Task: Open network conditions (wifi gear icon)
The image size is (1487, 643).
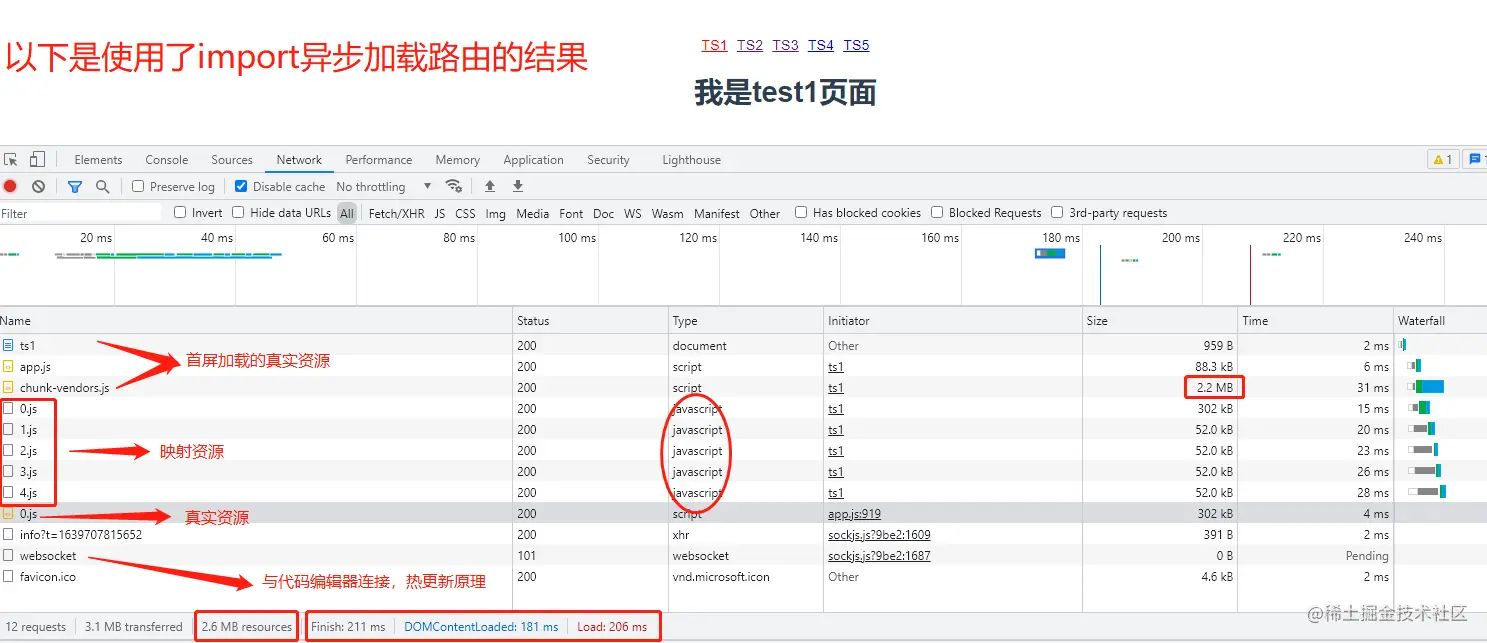Action: (x=454, y=186)
